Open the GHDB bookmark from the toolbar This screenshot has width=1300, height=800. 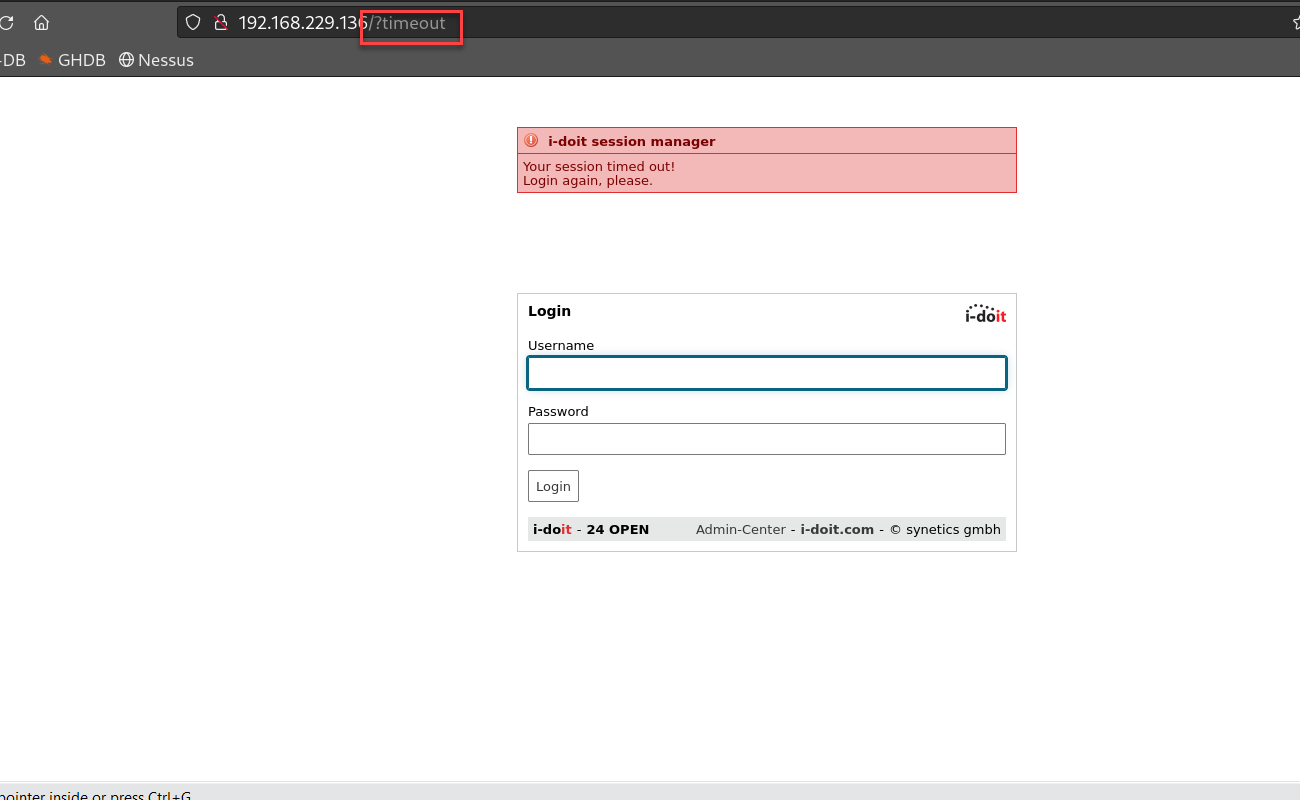(80, 60)
